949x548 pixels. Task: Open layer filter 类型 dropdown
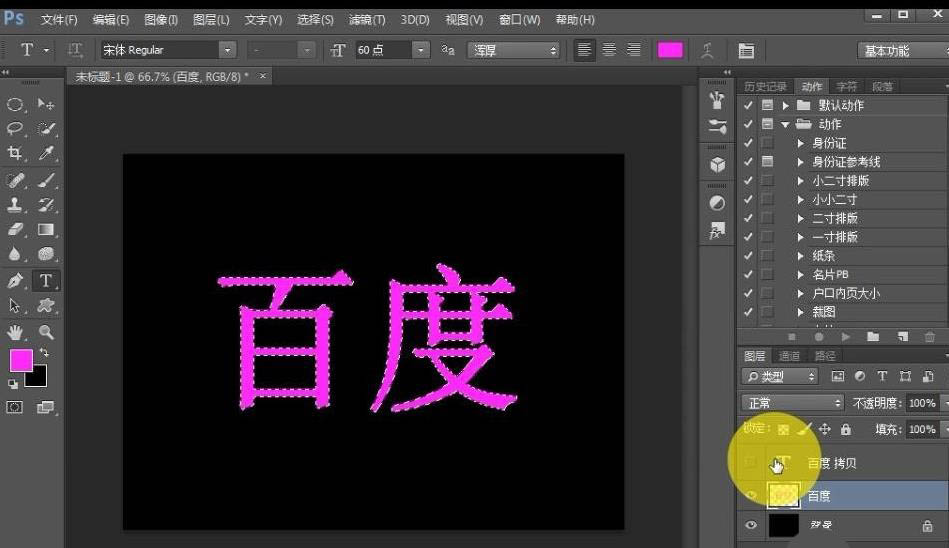click(780, 377)
